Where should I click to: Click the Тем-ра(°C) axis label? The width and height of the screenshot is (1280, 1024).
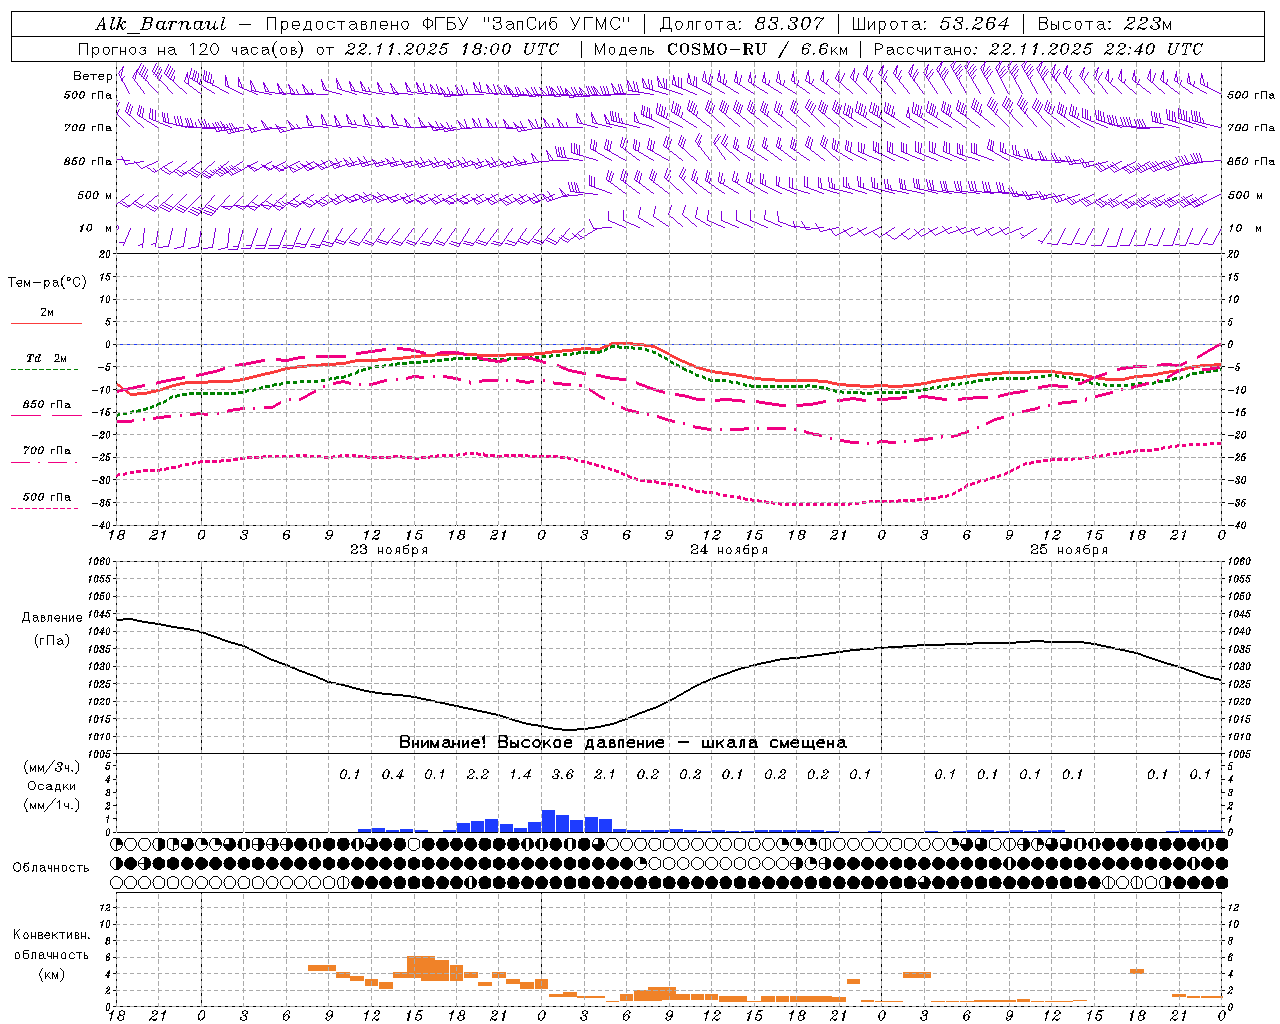pos(47,283)
